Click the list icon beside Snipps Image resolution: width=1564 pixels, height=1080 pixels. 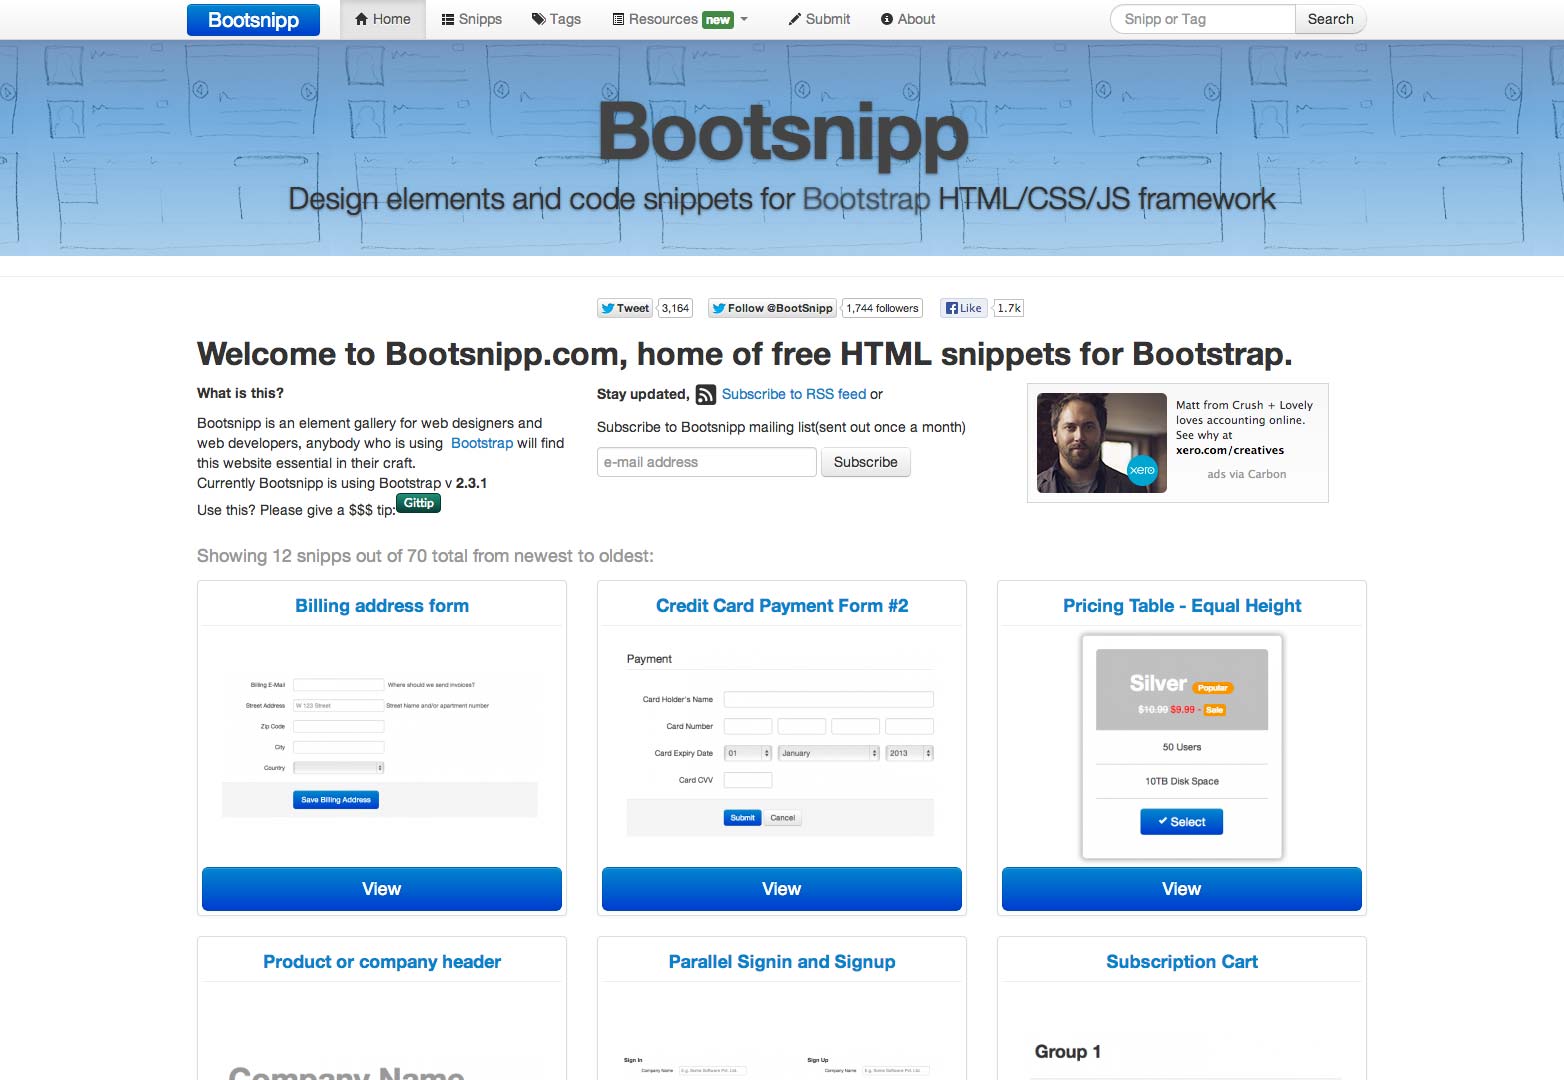[448, 19]
